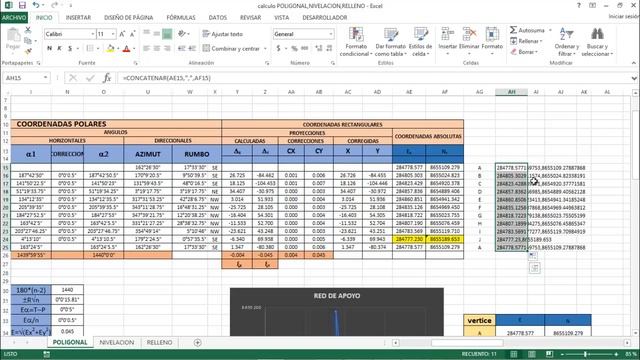
Task: Click the Borrar clear button
Action: pyautogui.click(x=524, y=52)
